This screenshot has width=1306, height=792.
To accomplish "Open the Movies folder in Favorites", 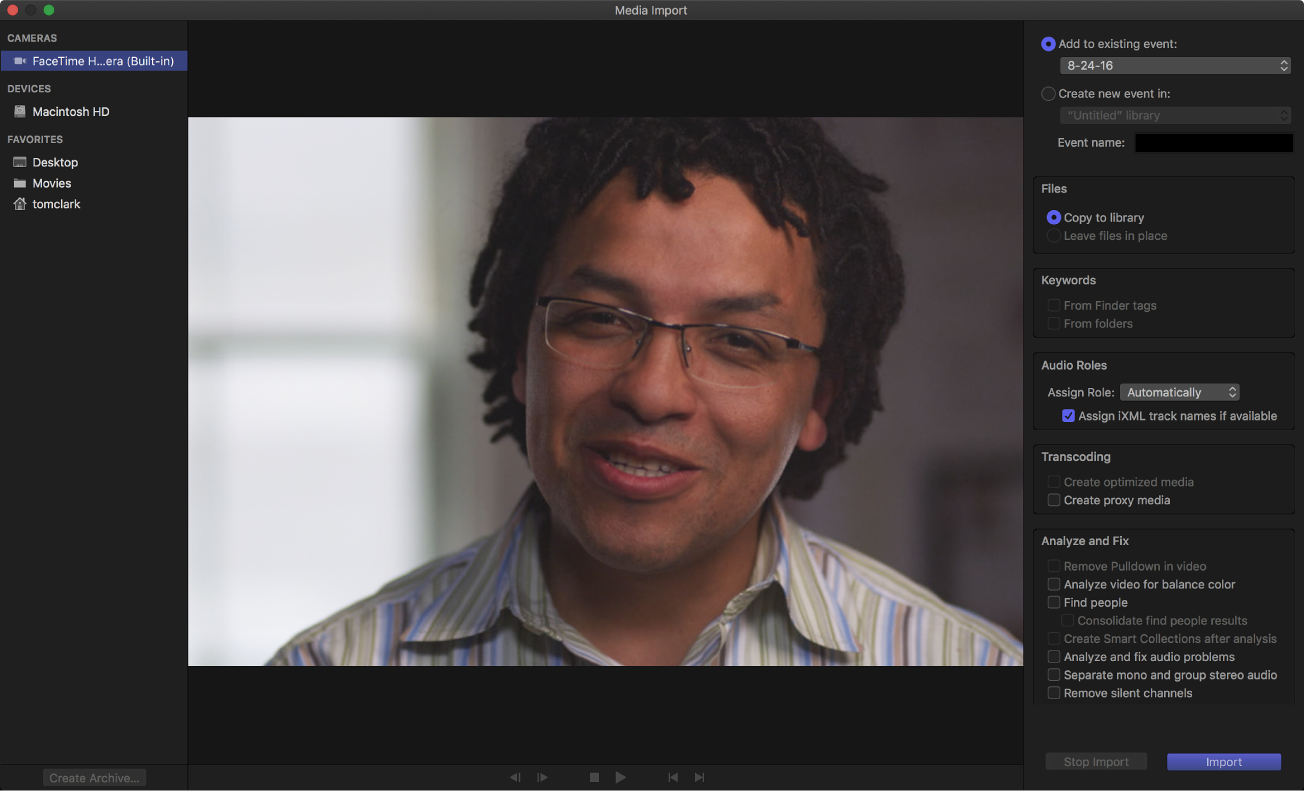I will [51, 183].
